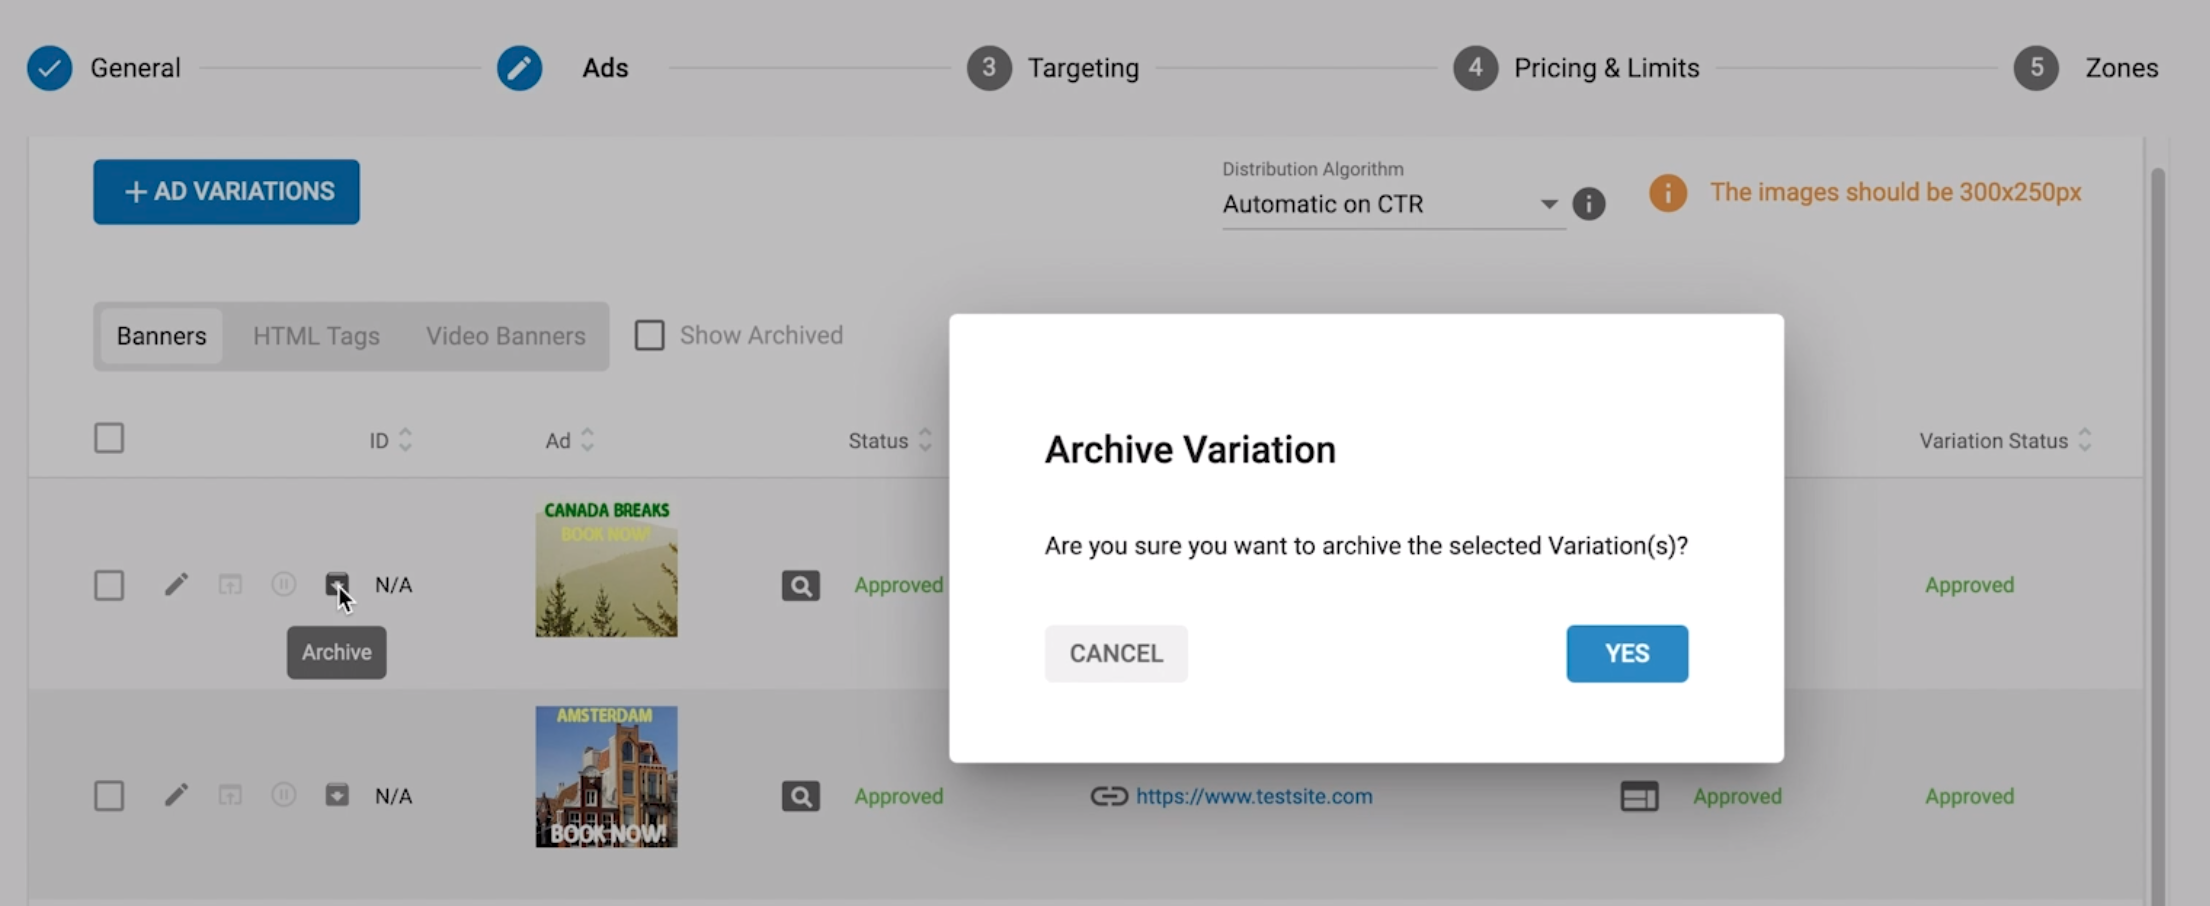The width and height of the screenshot is (2210, 906).
Task: Cancel the Archive Variation dialog
Action: coord(1116,653)
